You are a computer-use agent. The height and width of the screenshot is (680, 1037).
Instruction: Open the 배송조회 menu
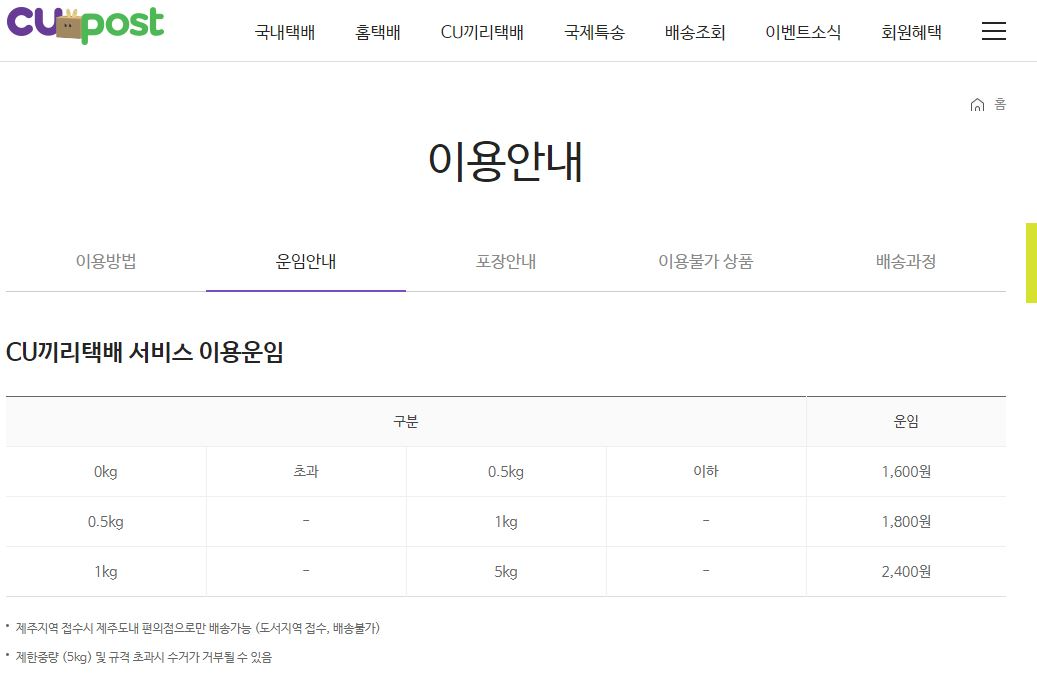pos(695,32)
